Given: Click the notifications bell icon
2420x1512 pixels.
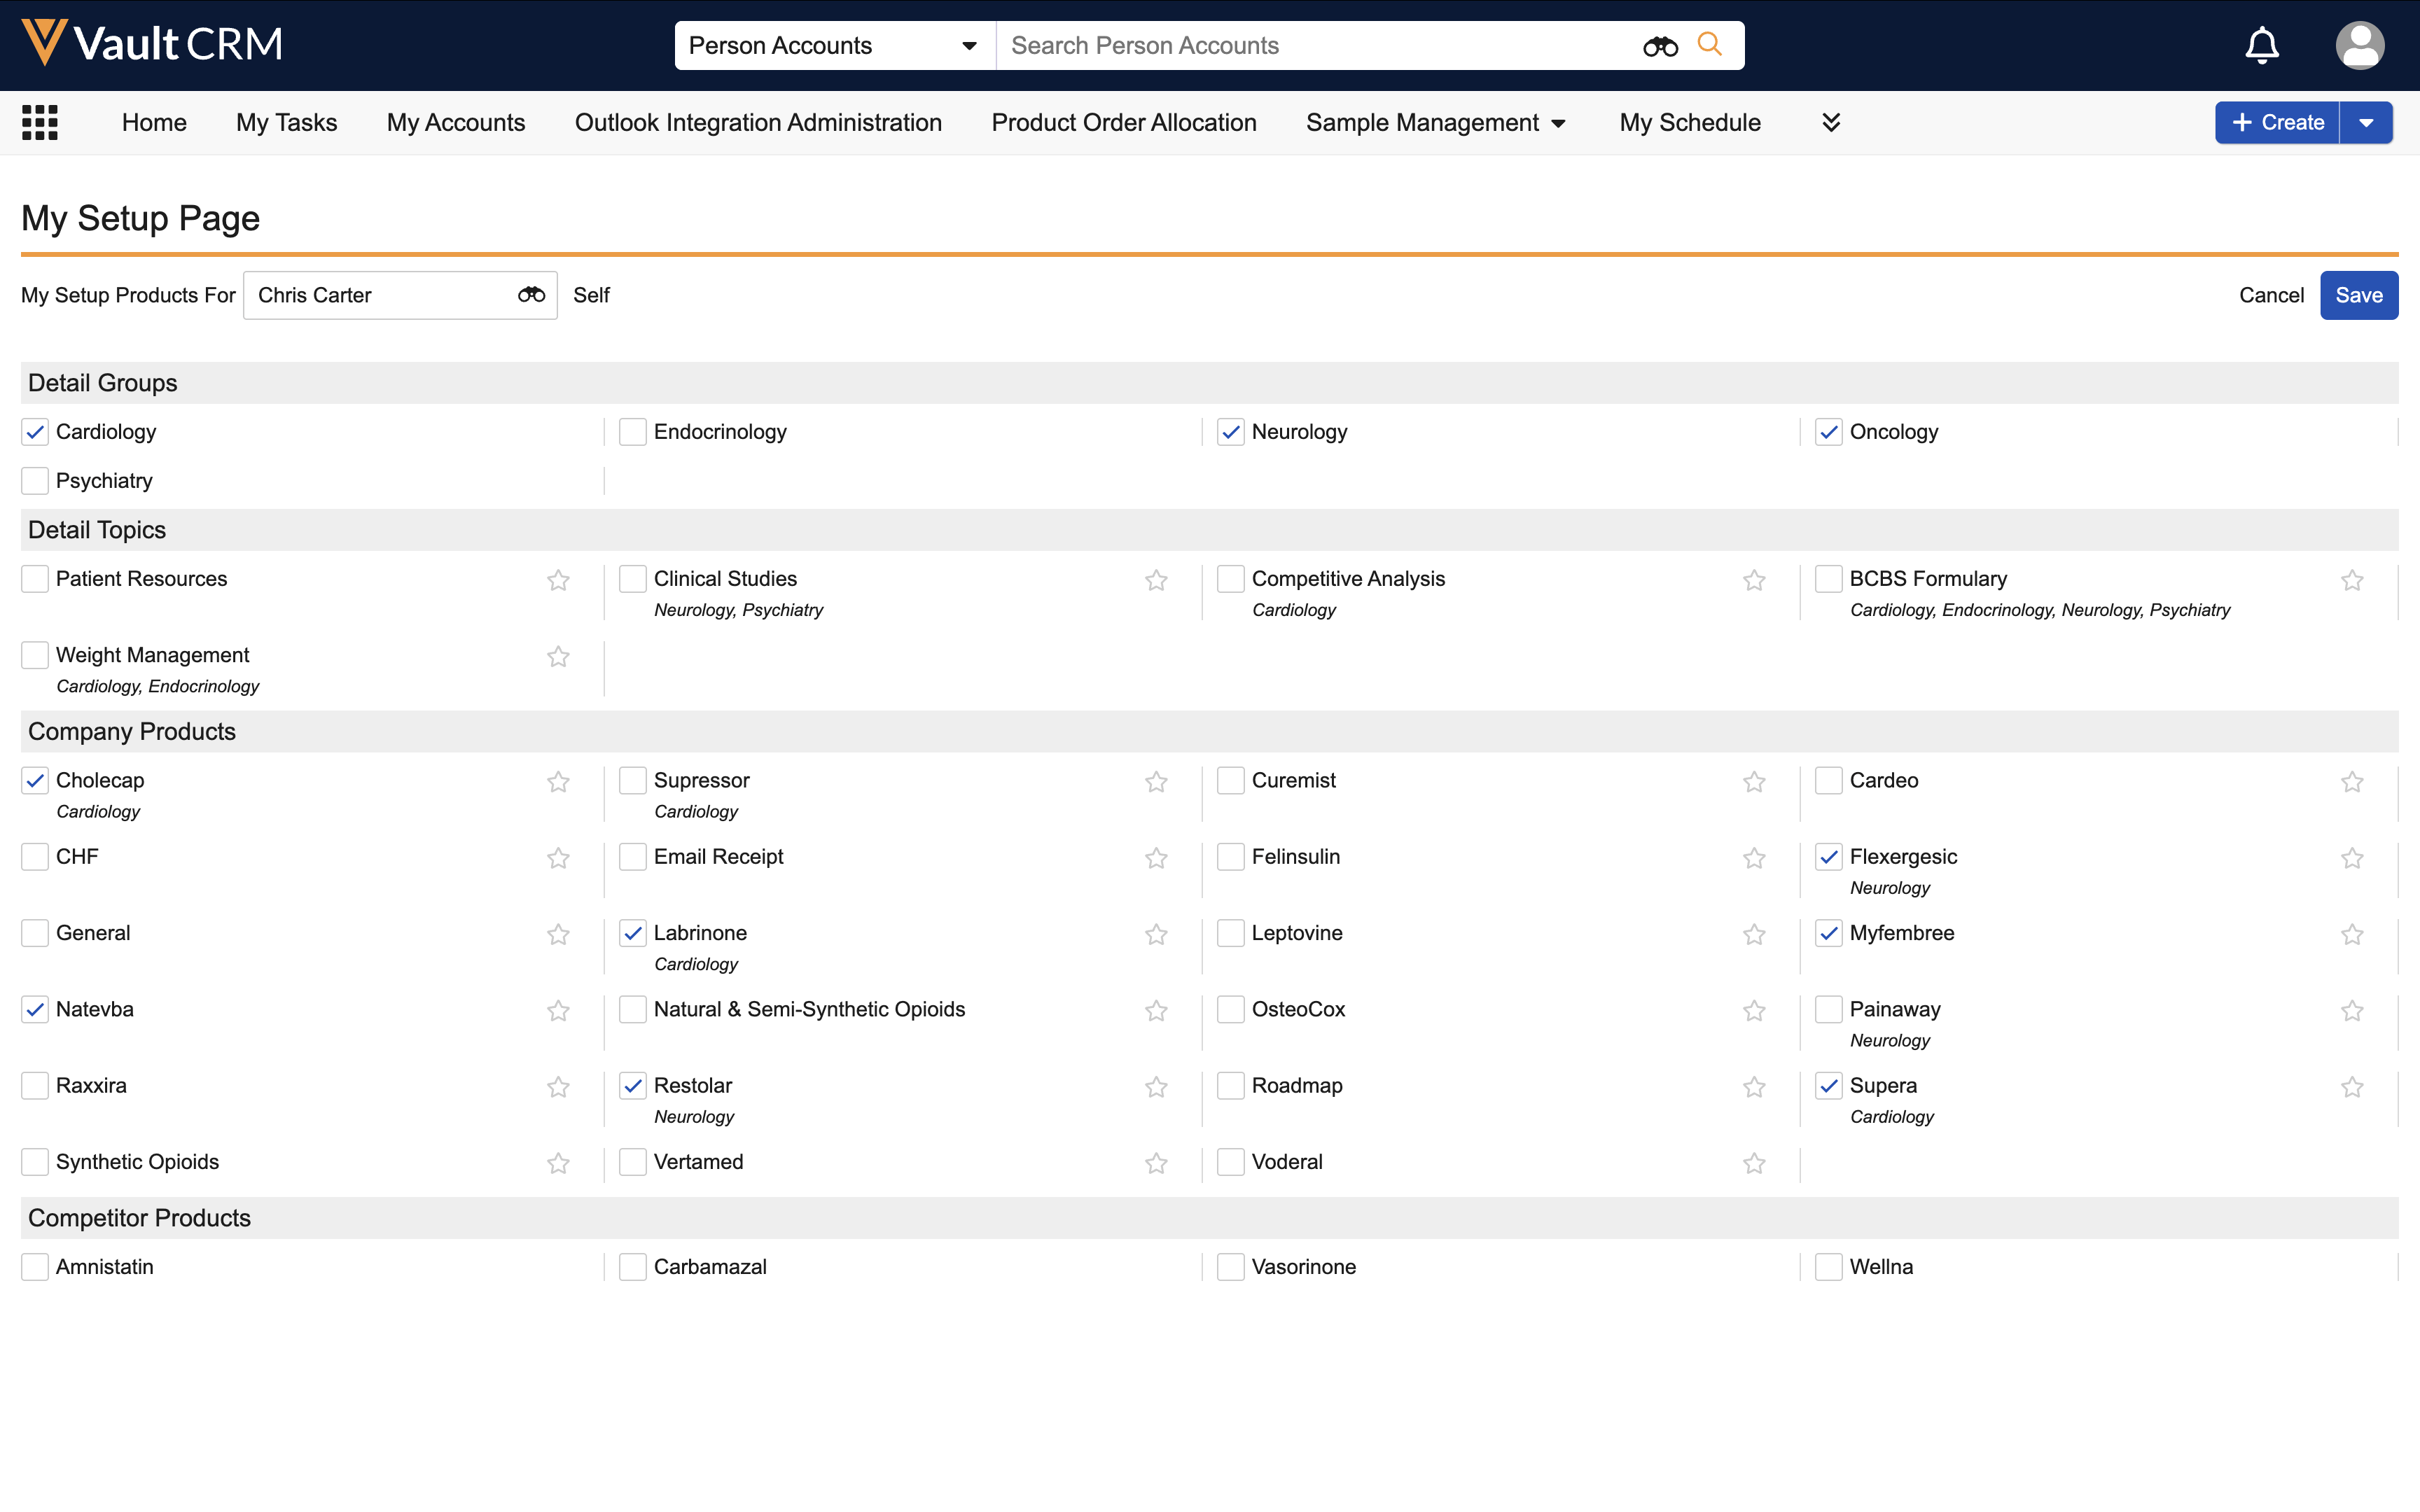Looking at the screenshot, I should click(2262, 45).
